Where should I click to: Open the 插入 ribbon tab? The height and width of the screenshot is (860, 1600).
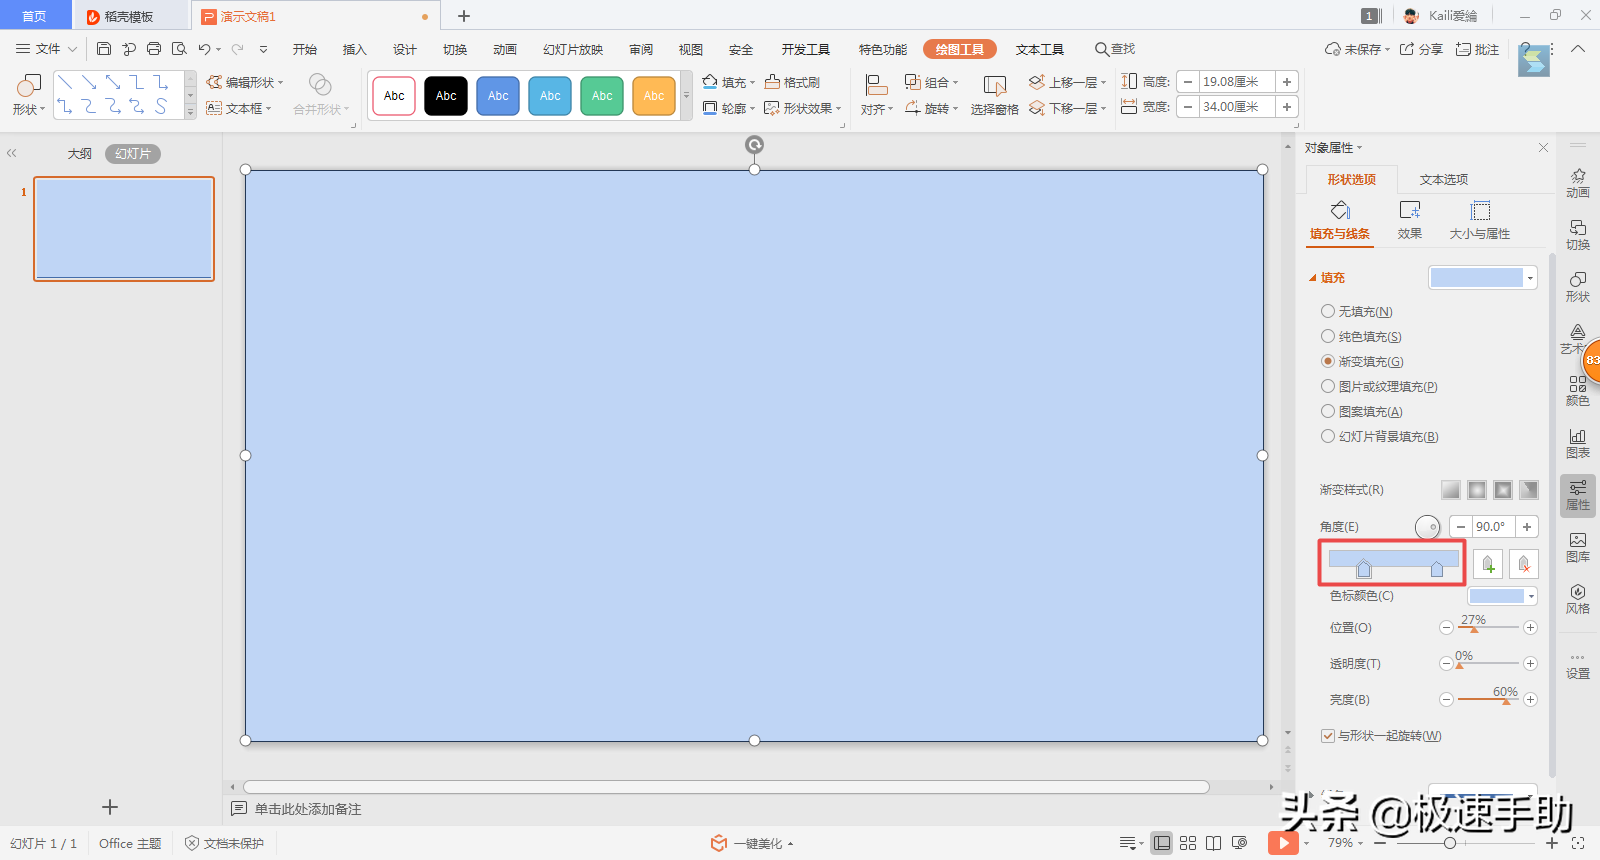tap(354, 49)
